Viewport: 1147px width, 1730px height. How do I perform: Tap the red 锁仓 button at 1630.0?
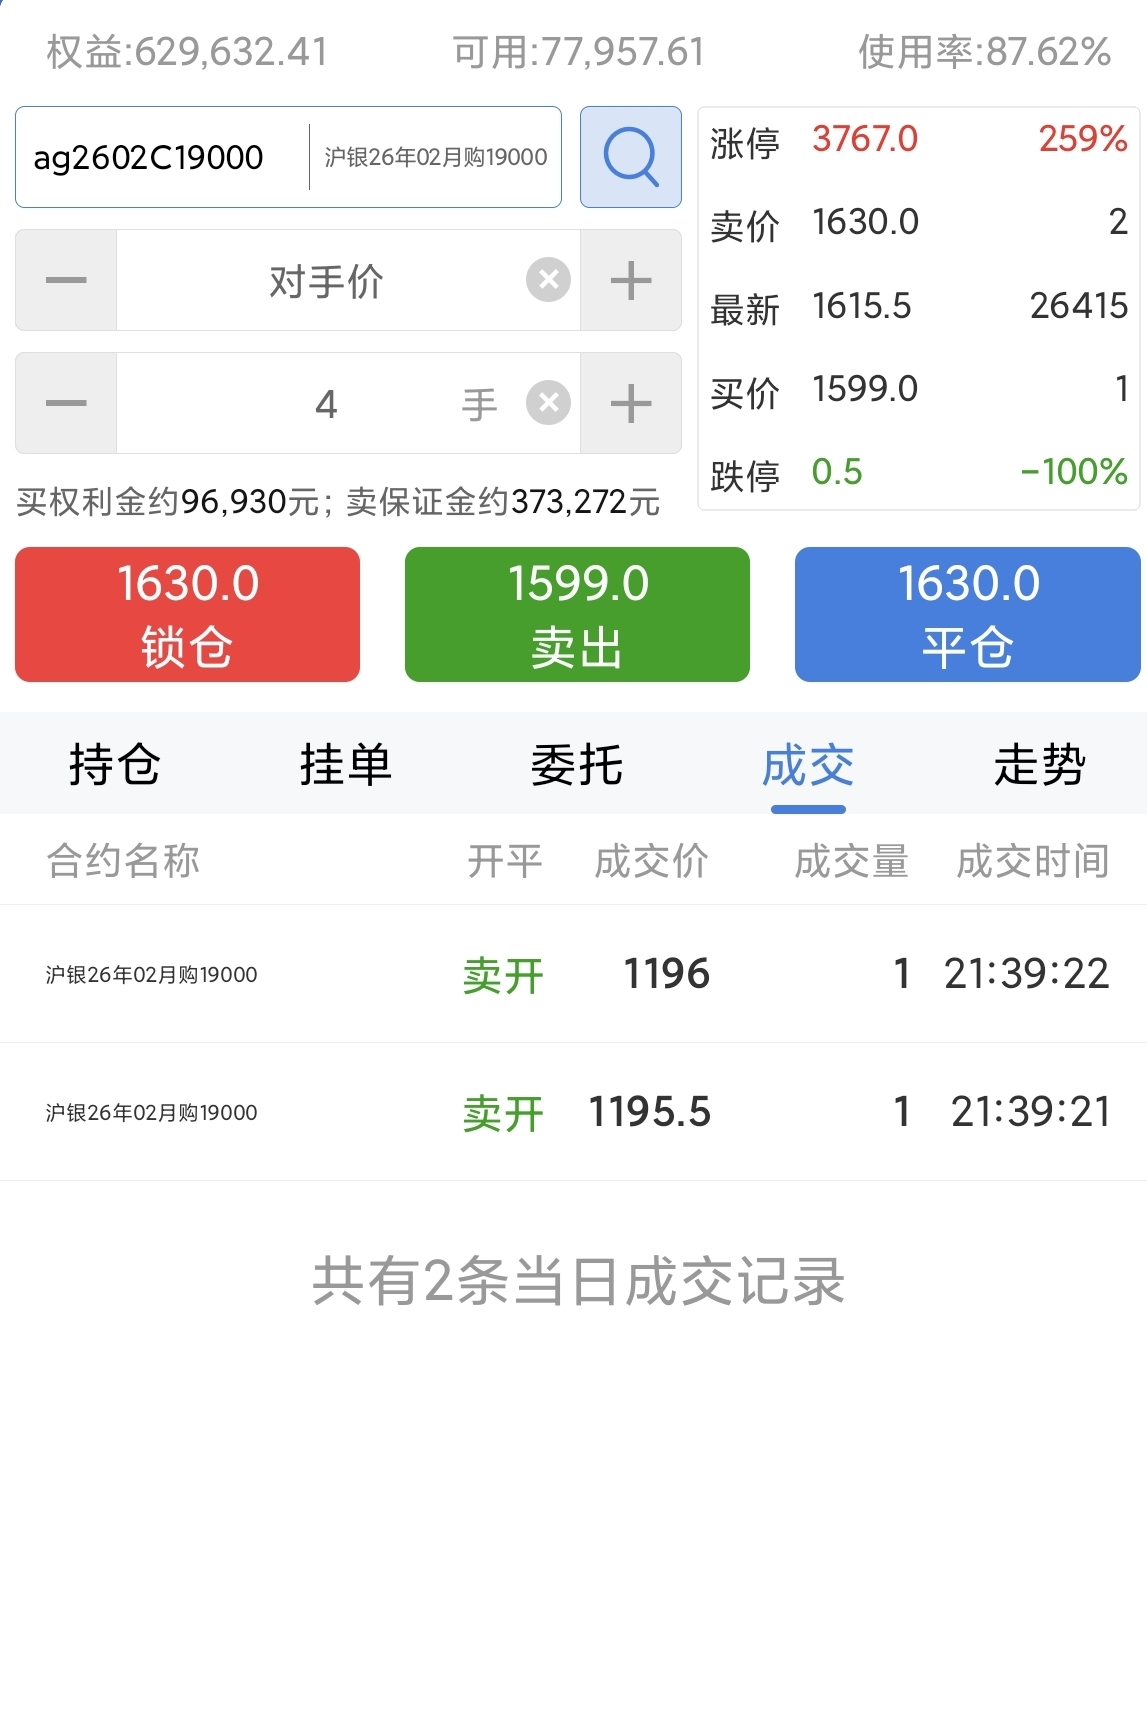click(187, 614)
